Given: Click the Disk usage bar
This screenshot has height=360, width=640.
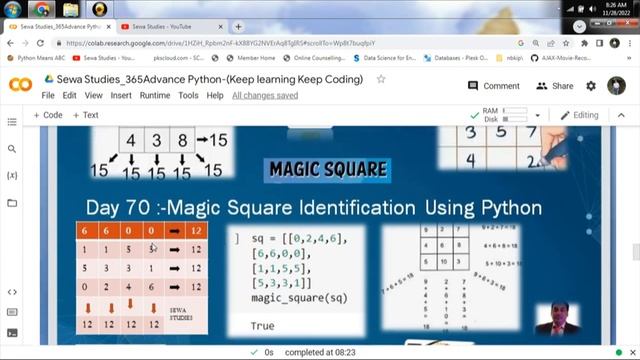Looking at the screenshot, I should pyautogui.click(x=515, y=119).
